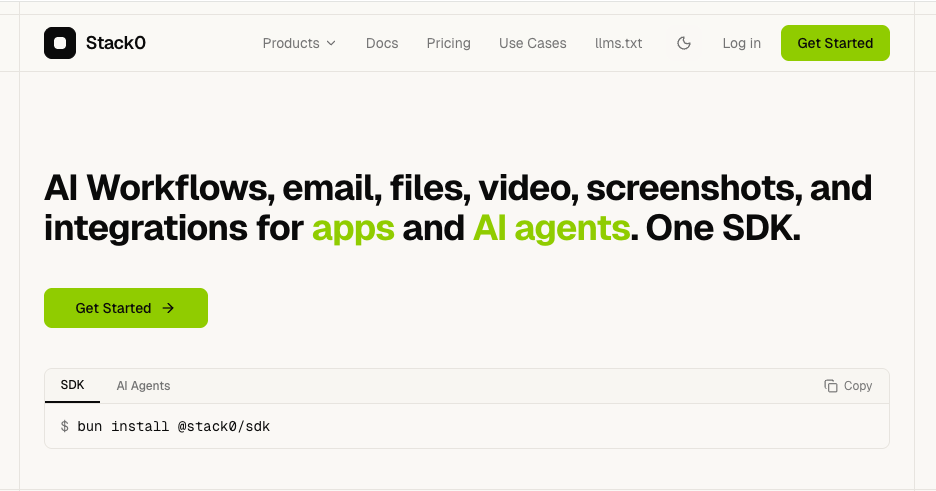Image resolution: width=936 pixels, height=491 pixels.
Task: Switch to the AI Agents tab
Action: click(x=143, y=386)
